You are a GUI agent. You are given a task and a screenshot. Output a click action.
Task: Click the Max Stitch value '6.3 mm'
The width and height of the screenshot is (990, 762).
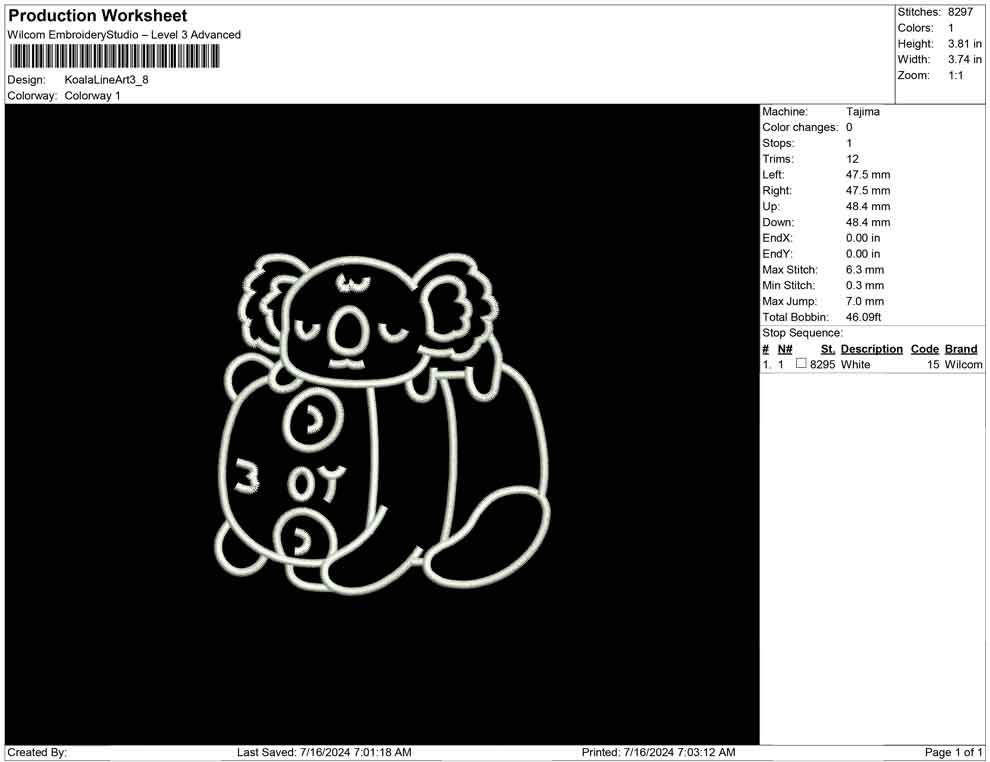click(864, 270)
